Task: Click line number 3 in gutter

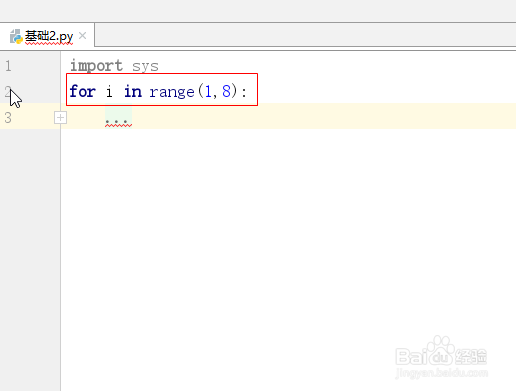Action: [x=8, y=118]
